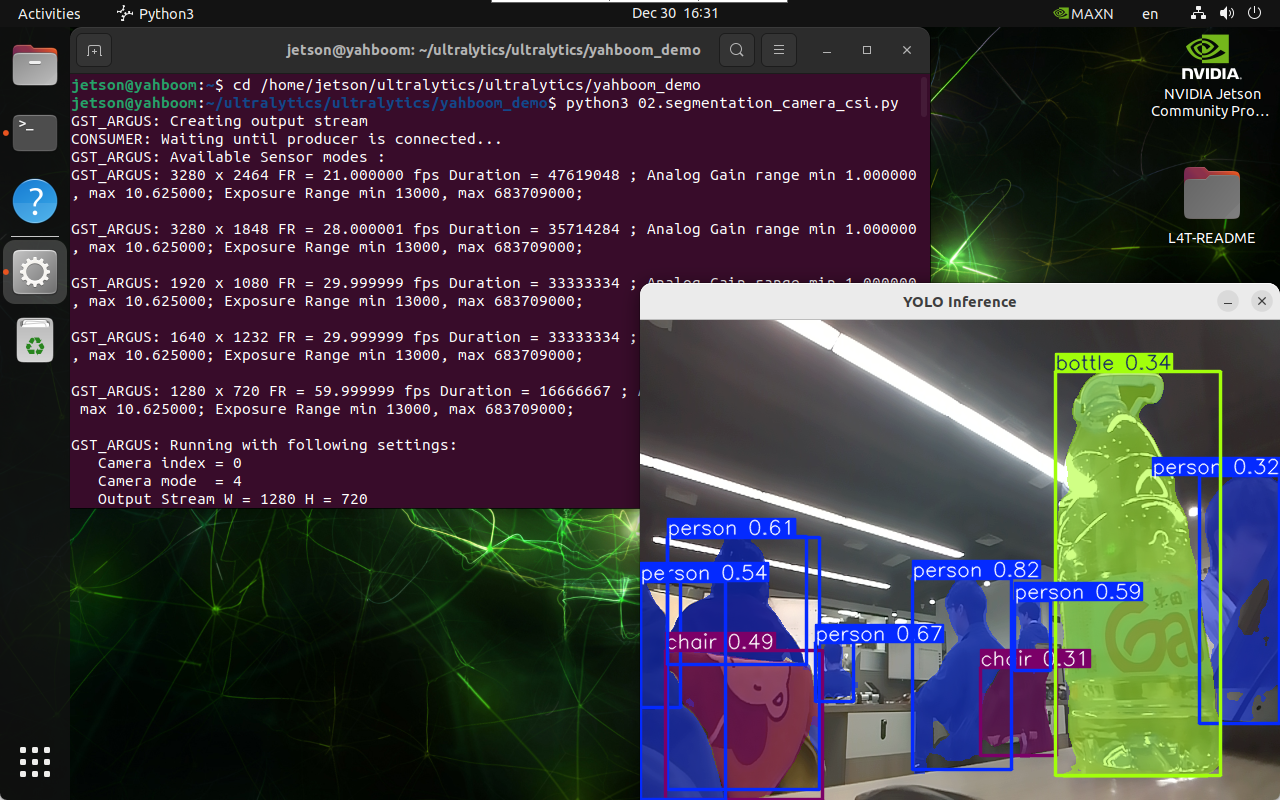Open new tab button in terminal header
The height and width of the screenshot is (800, 1280).
(x=94, y=50)
